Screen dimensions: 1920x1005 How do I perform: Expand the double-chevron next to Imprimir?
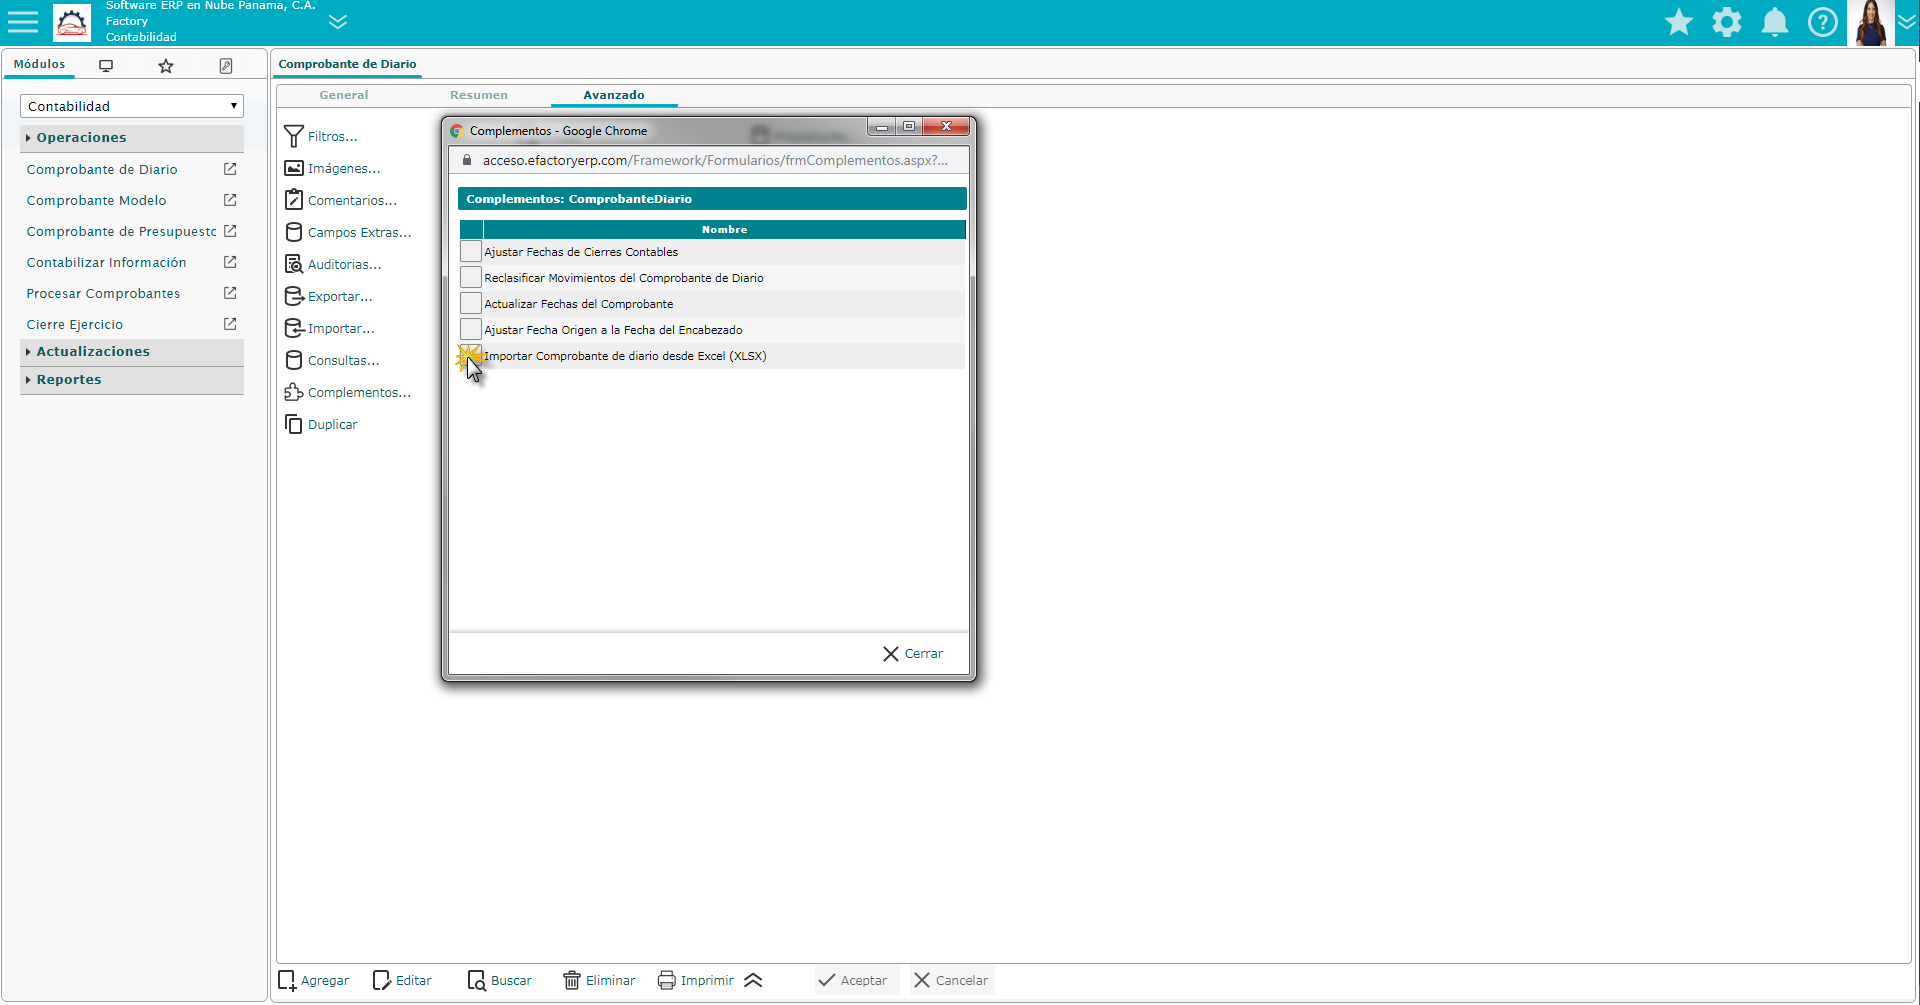tap(754, 981)
